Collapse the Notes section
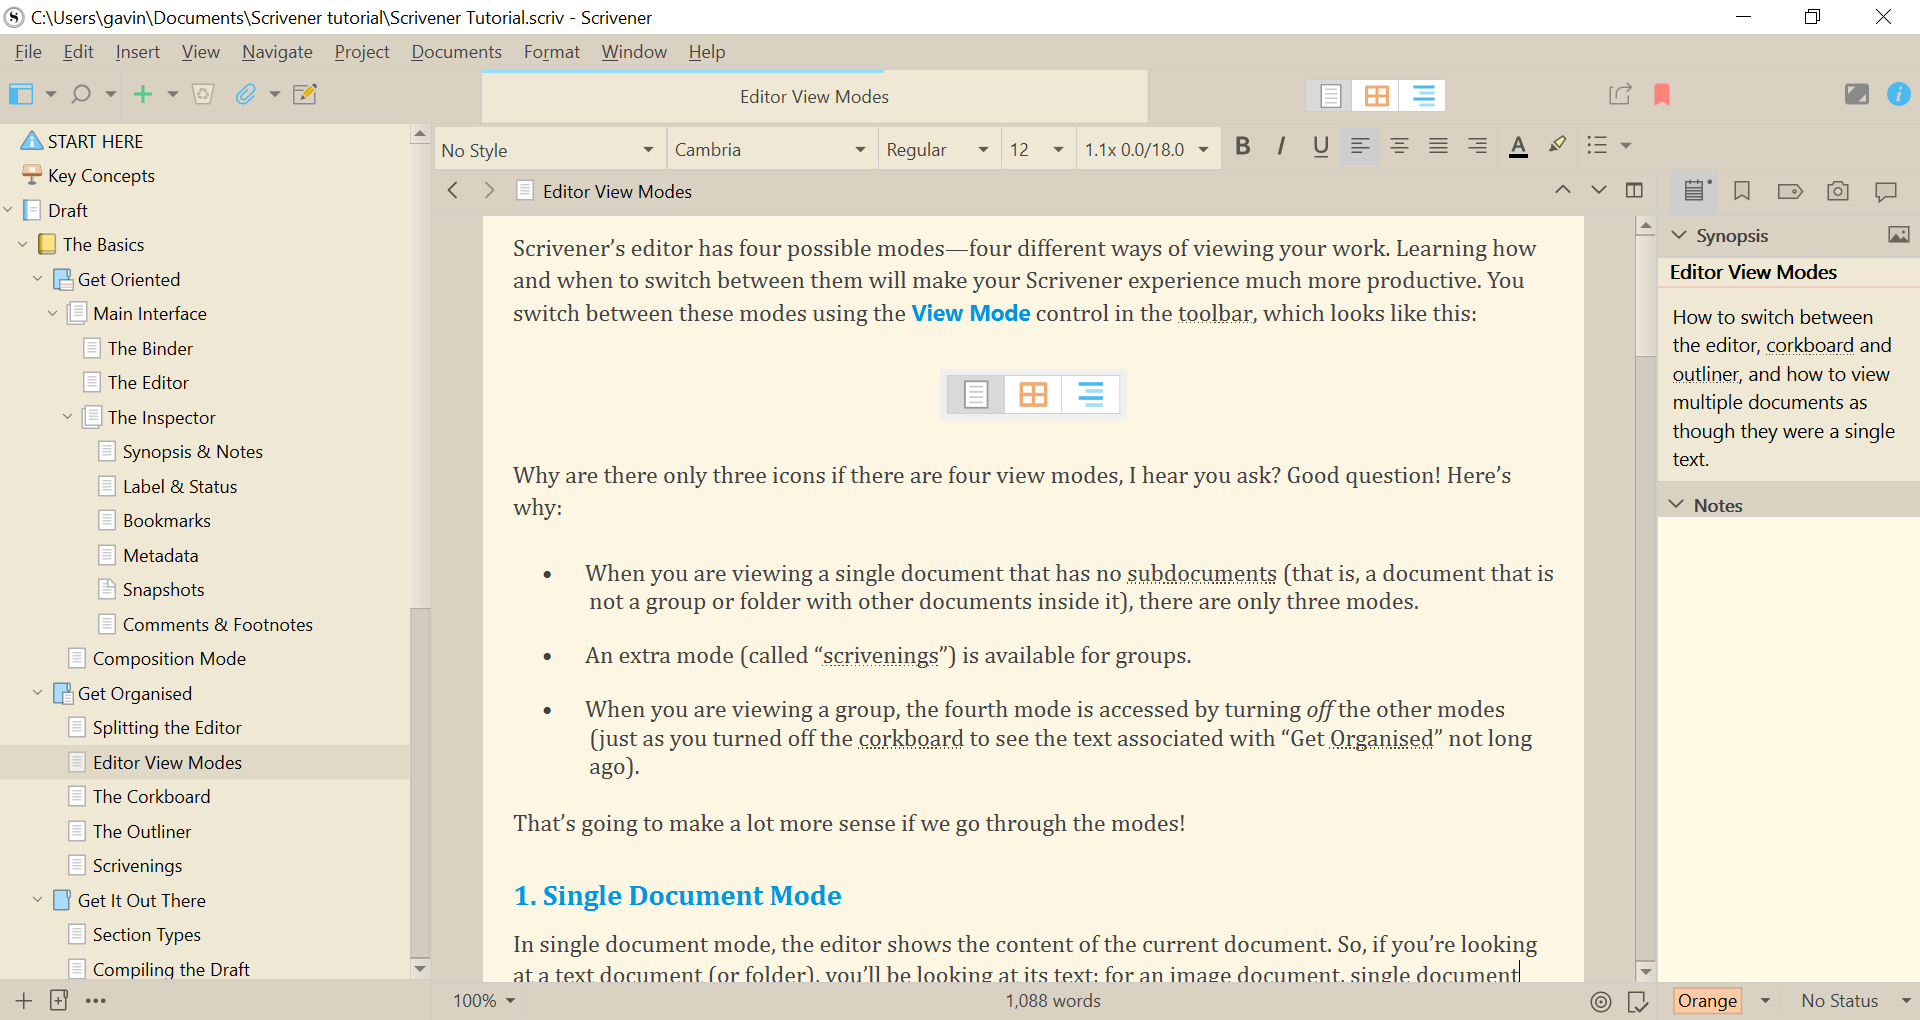The image size is (1920, 1020). 1677,505
